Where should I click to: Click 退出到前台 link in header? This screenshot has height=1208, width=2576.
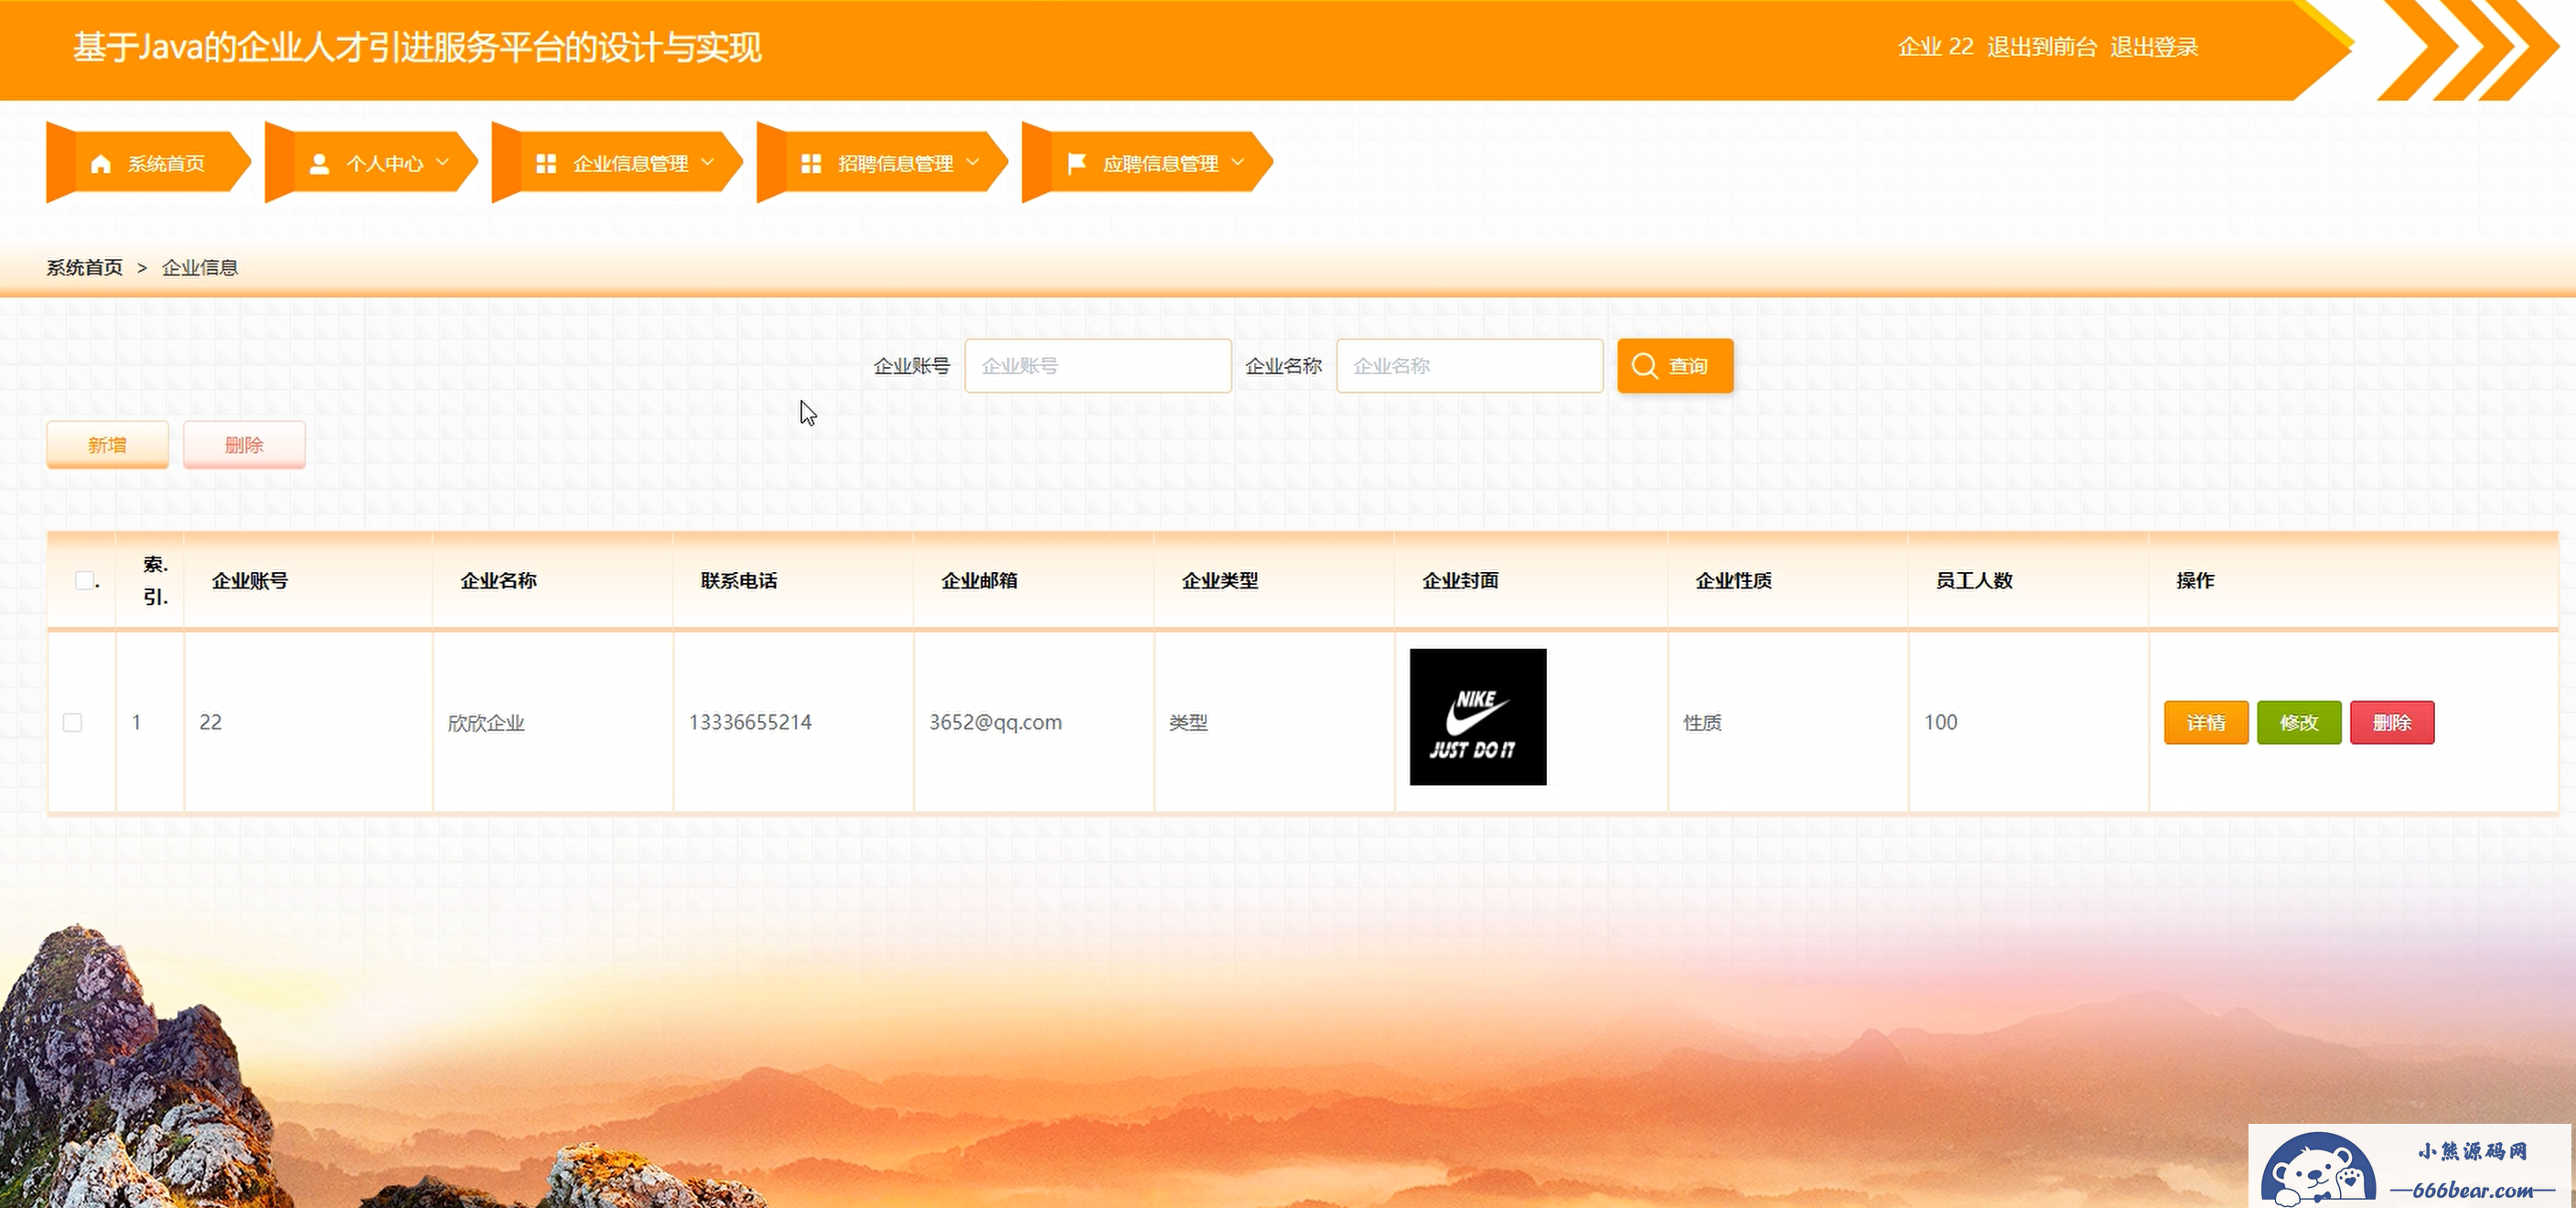pyautogui.click(x=2042, y=47)
